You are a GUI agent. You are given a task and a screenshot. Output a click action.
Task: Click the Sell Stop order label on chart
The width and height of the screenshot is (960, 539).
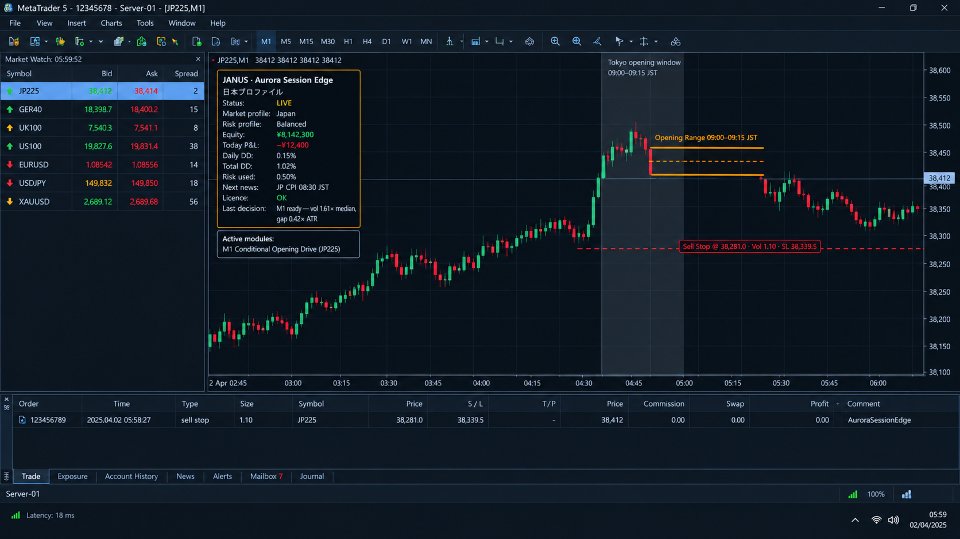pos(749,247)
